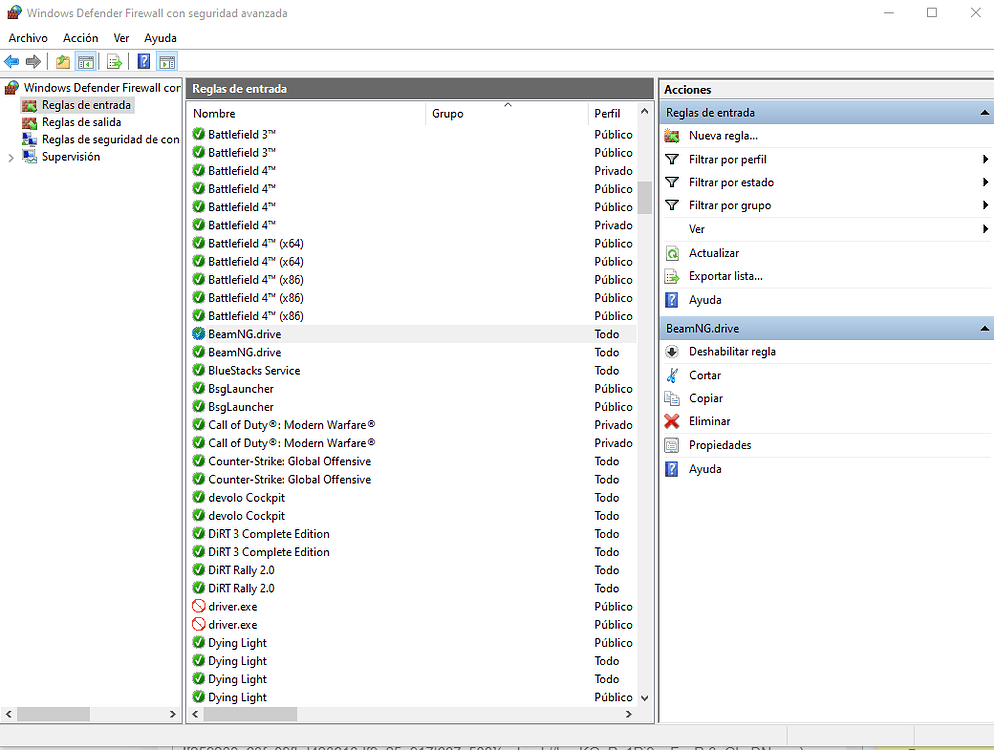Click the back arrow navigation icon
This screenshot has height=750, width=994.
[11, 61]
